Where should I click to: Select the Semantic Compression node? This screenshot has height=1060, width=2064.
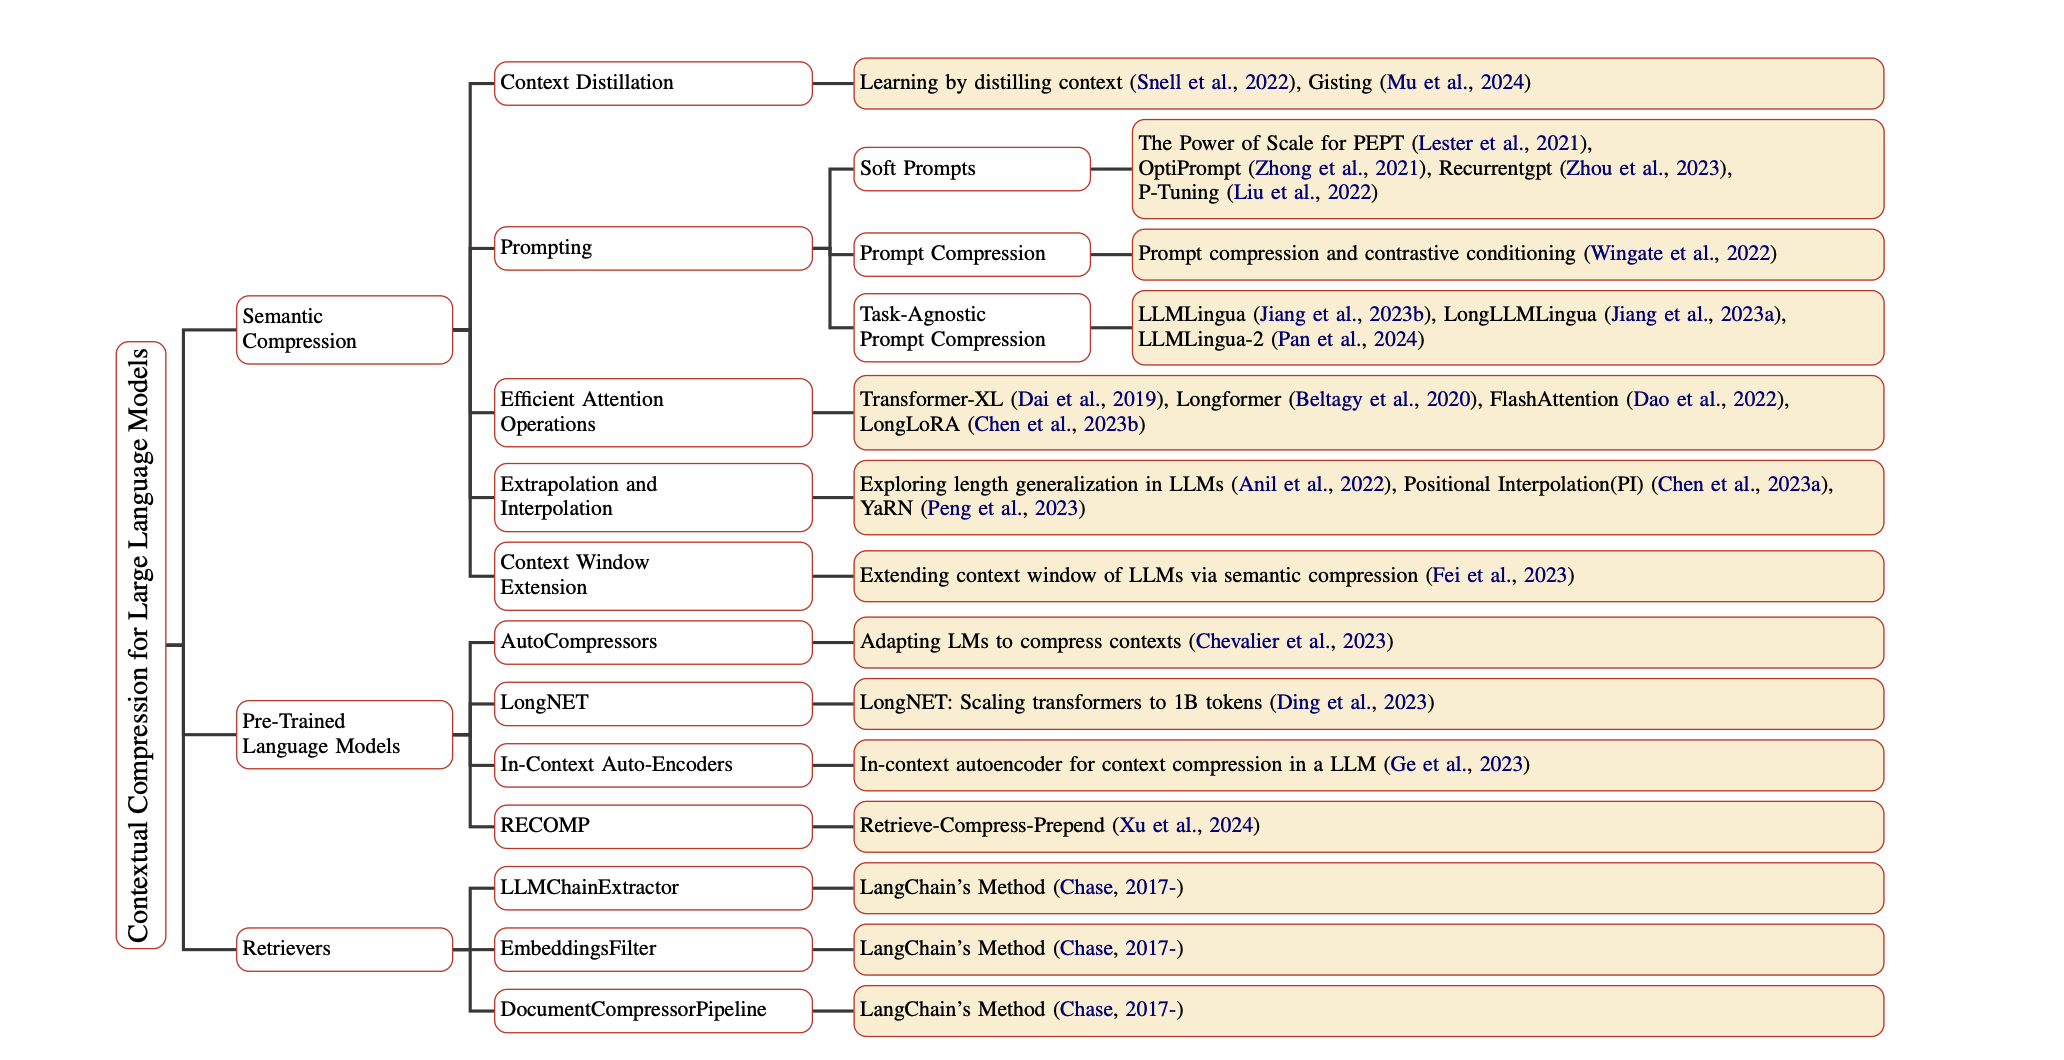(x=345, y=330)
